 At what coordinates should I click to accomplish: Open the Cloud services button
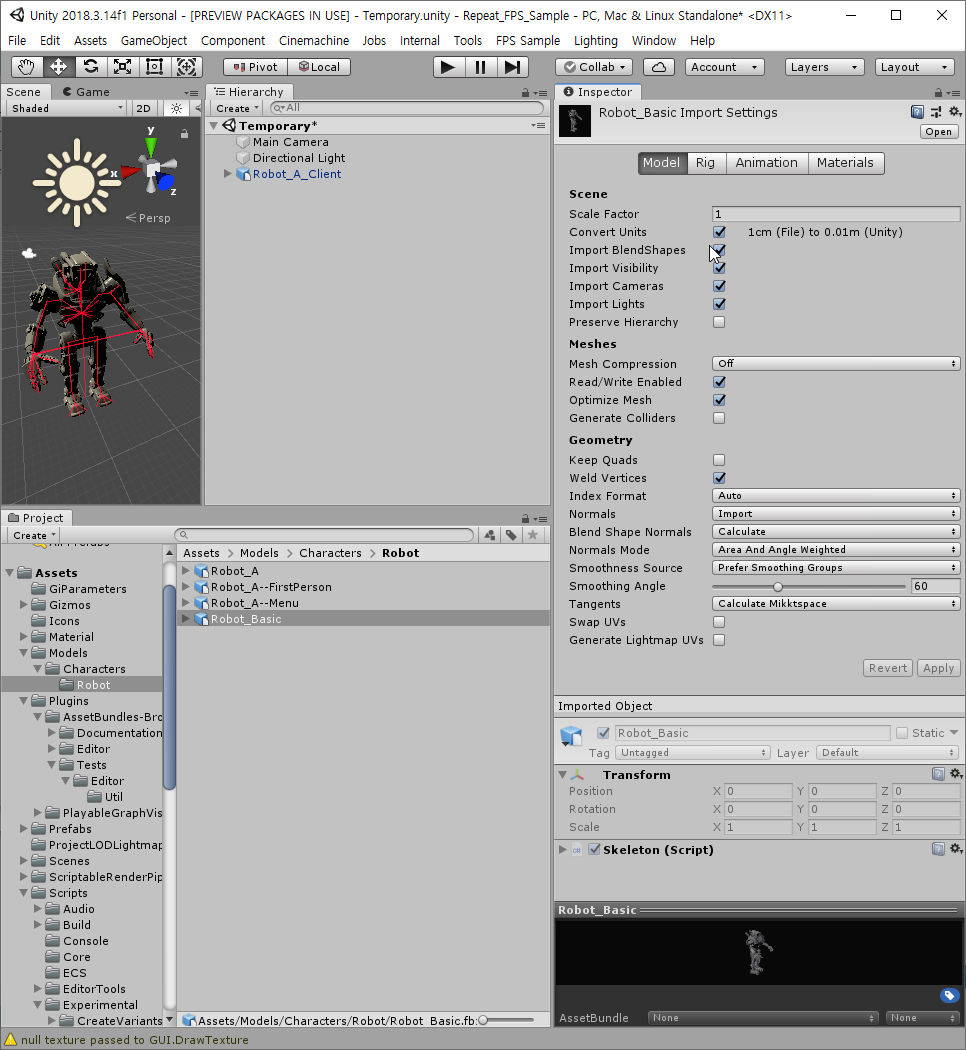(x=659, y=67)
